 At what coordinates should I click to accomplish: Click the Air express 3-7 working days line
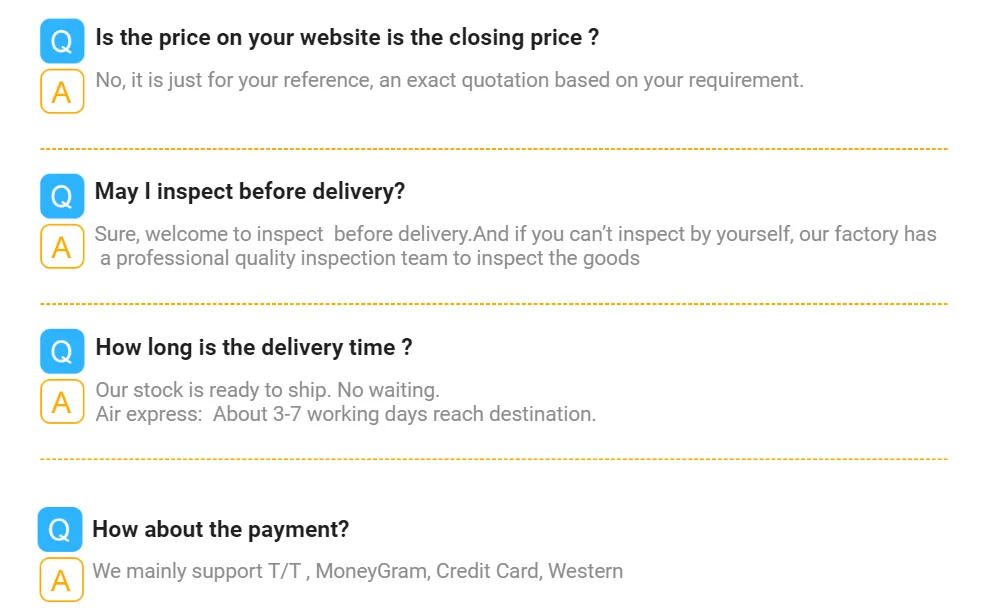pos(345,413)
